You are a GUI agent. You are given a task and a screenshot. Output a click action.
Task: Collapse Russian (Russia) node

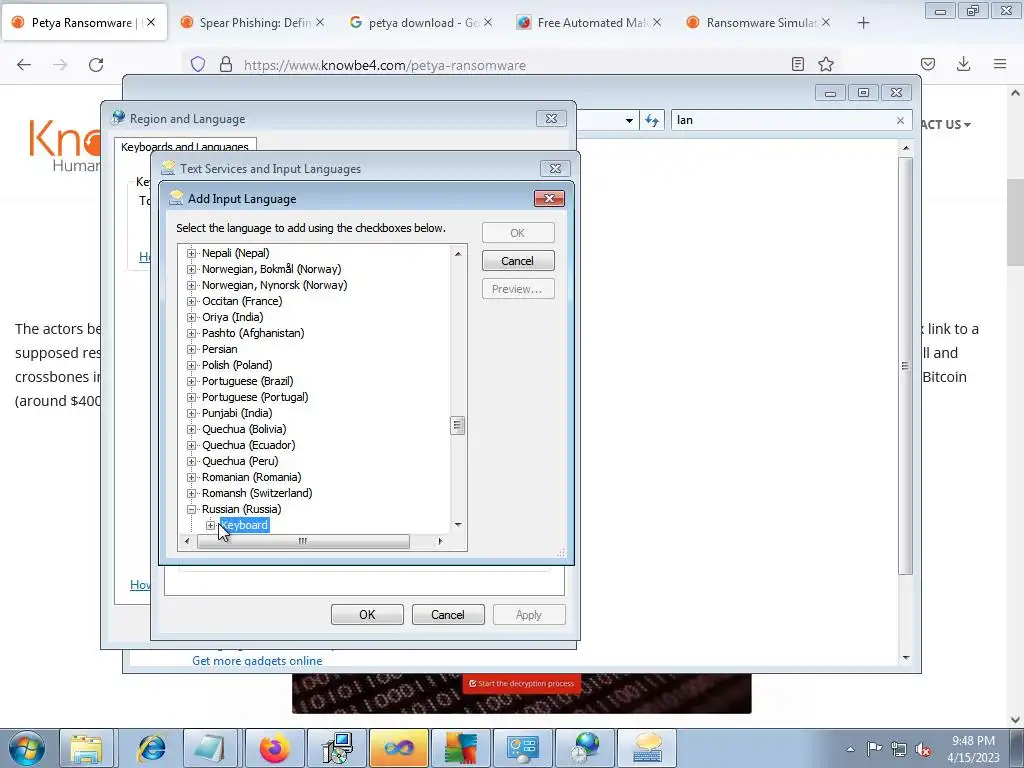tap(191, 509)
